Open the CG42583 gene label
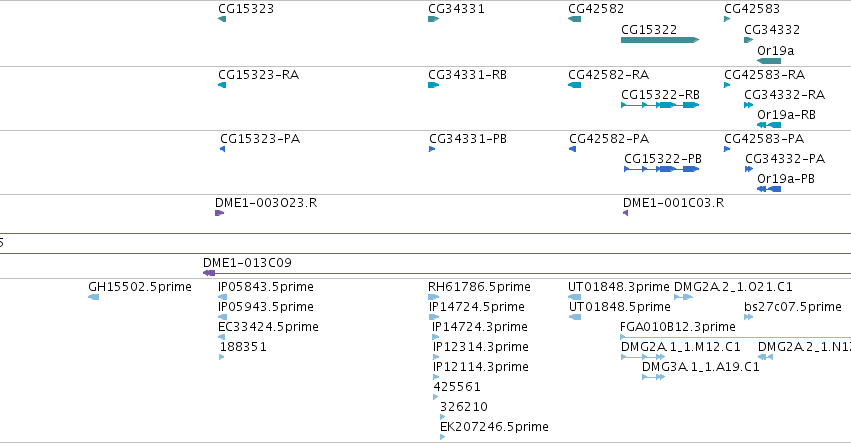 (x=752, y=9)
